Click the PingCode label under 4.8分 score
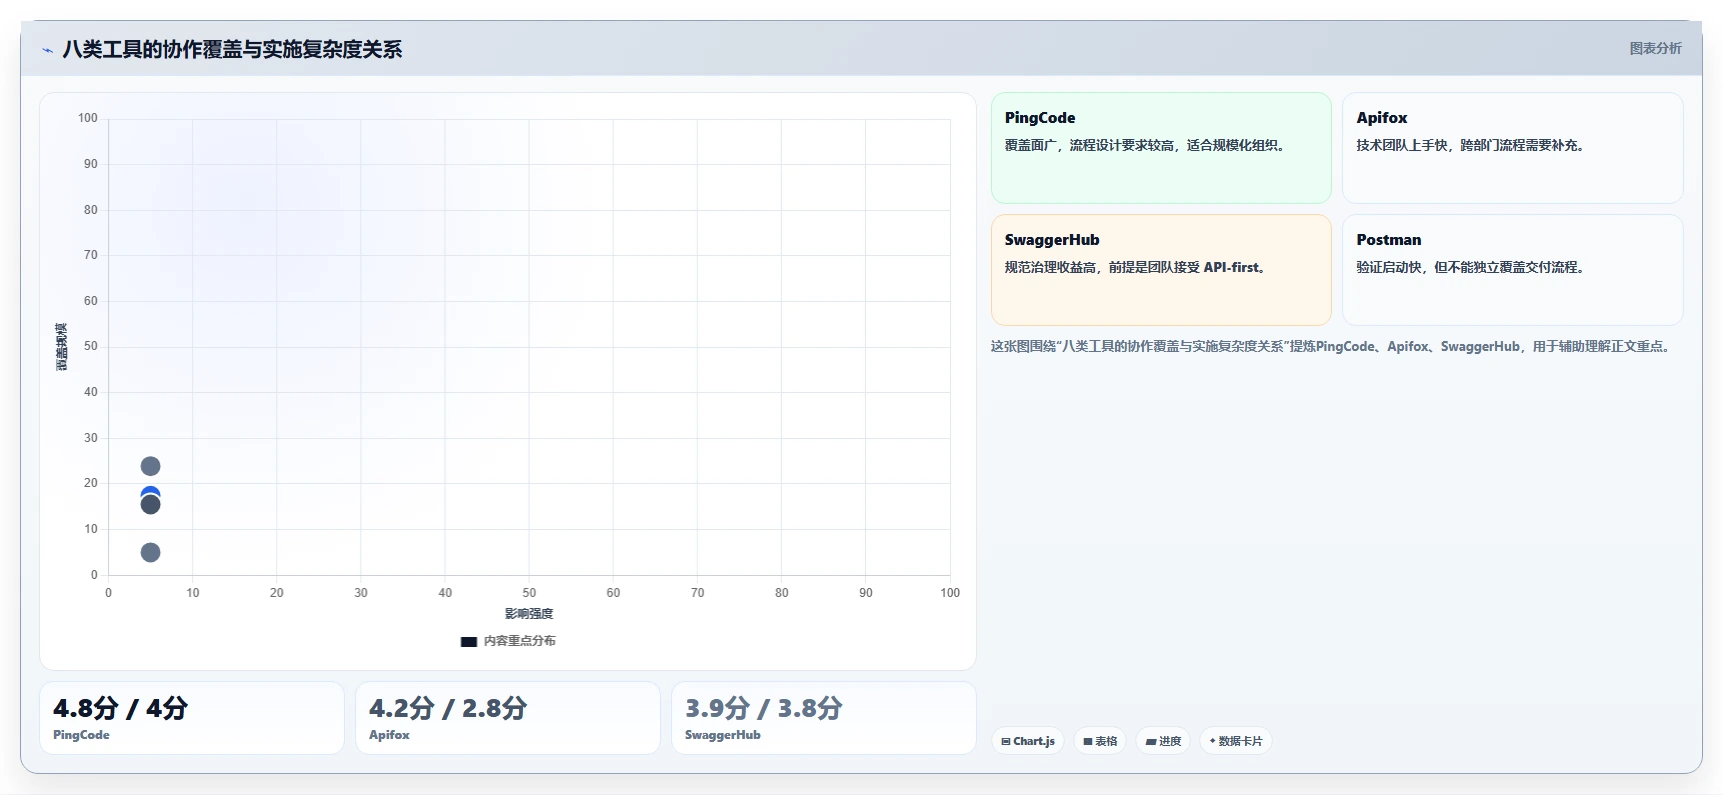This screenshot has height=795, width=1723. click(x=81, y=735)
